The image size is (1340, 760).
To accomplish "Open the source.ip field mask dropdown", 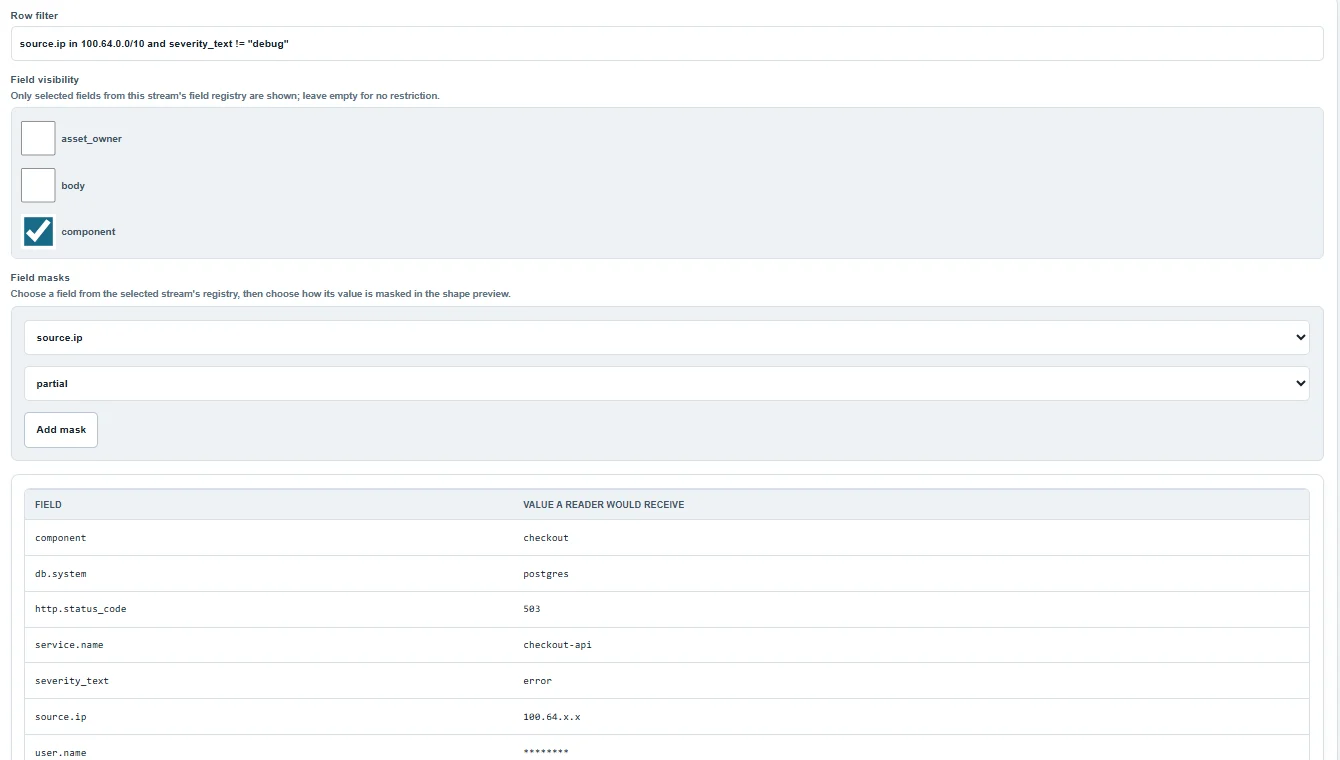I will [x=667, y=337].
